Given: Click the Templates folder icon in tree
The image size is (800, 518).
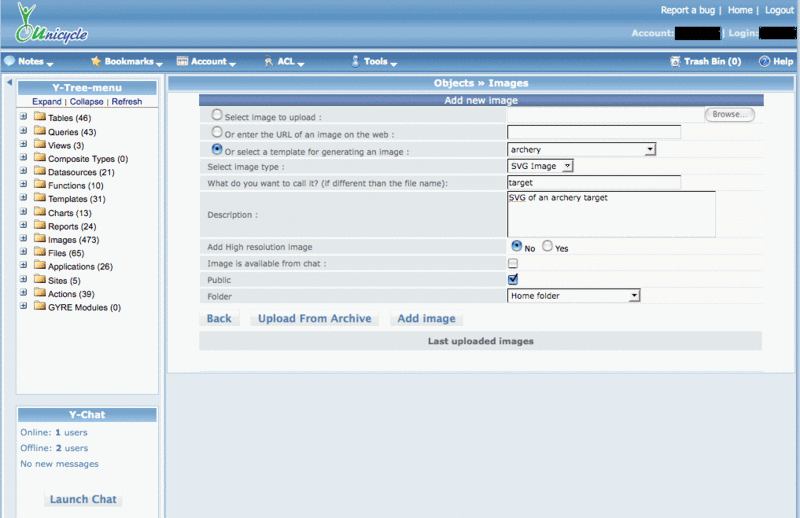Looking at the screenshot, I should (x=40, y=199).
